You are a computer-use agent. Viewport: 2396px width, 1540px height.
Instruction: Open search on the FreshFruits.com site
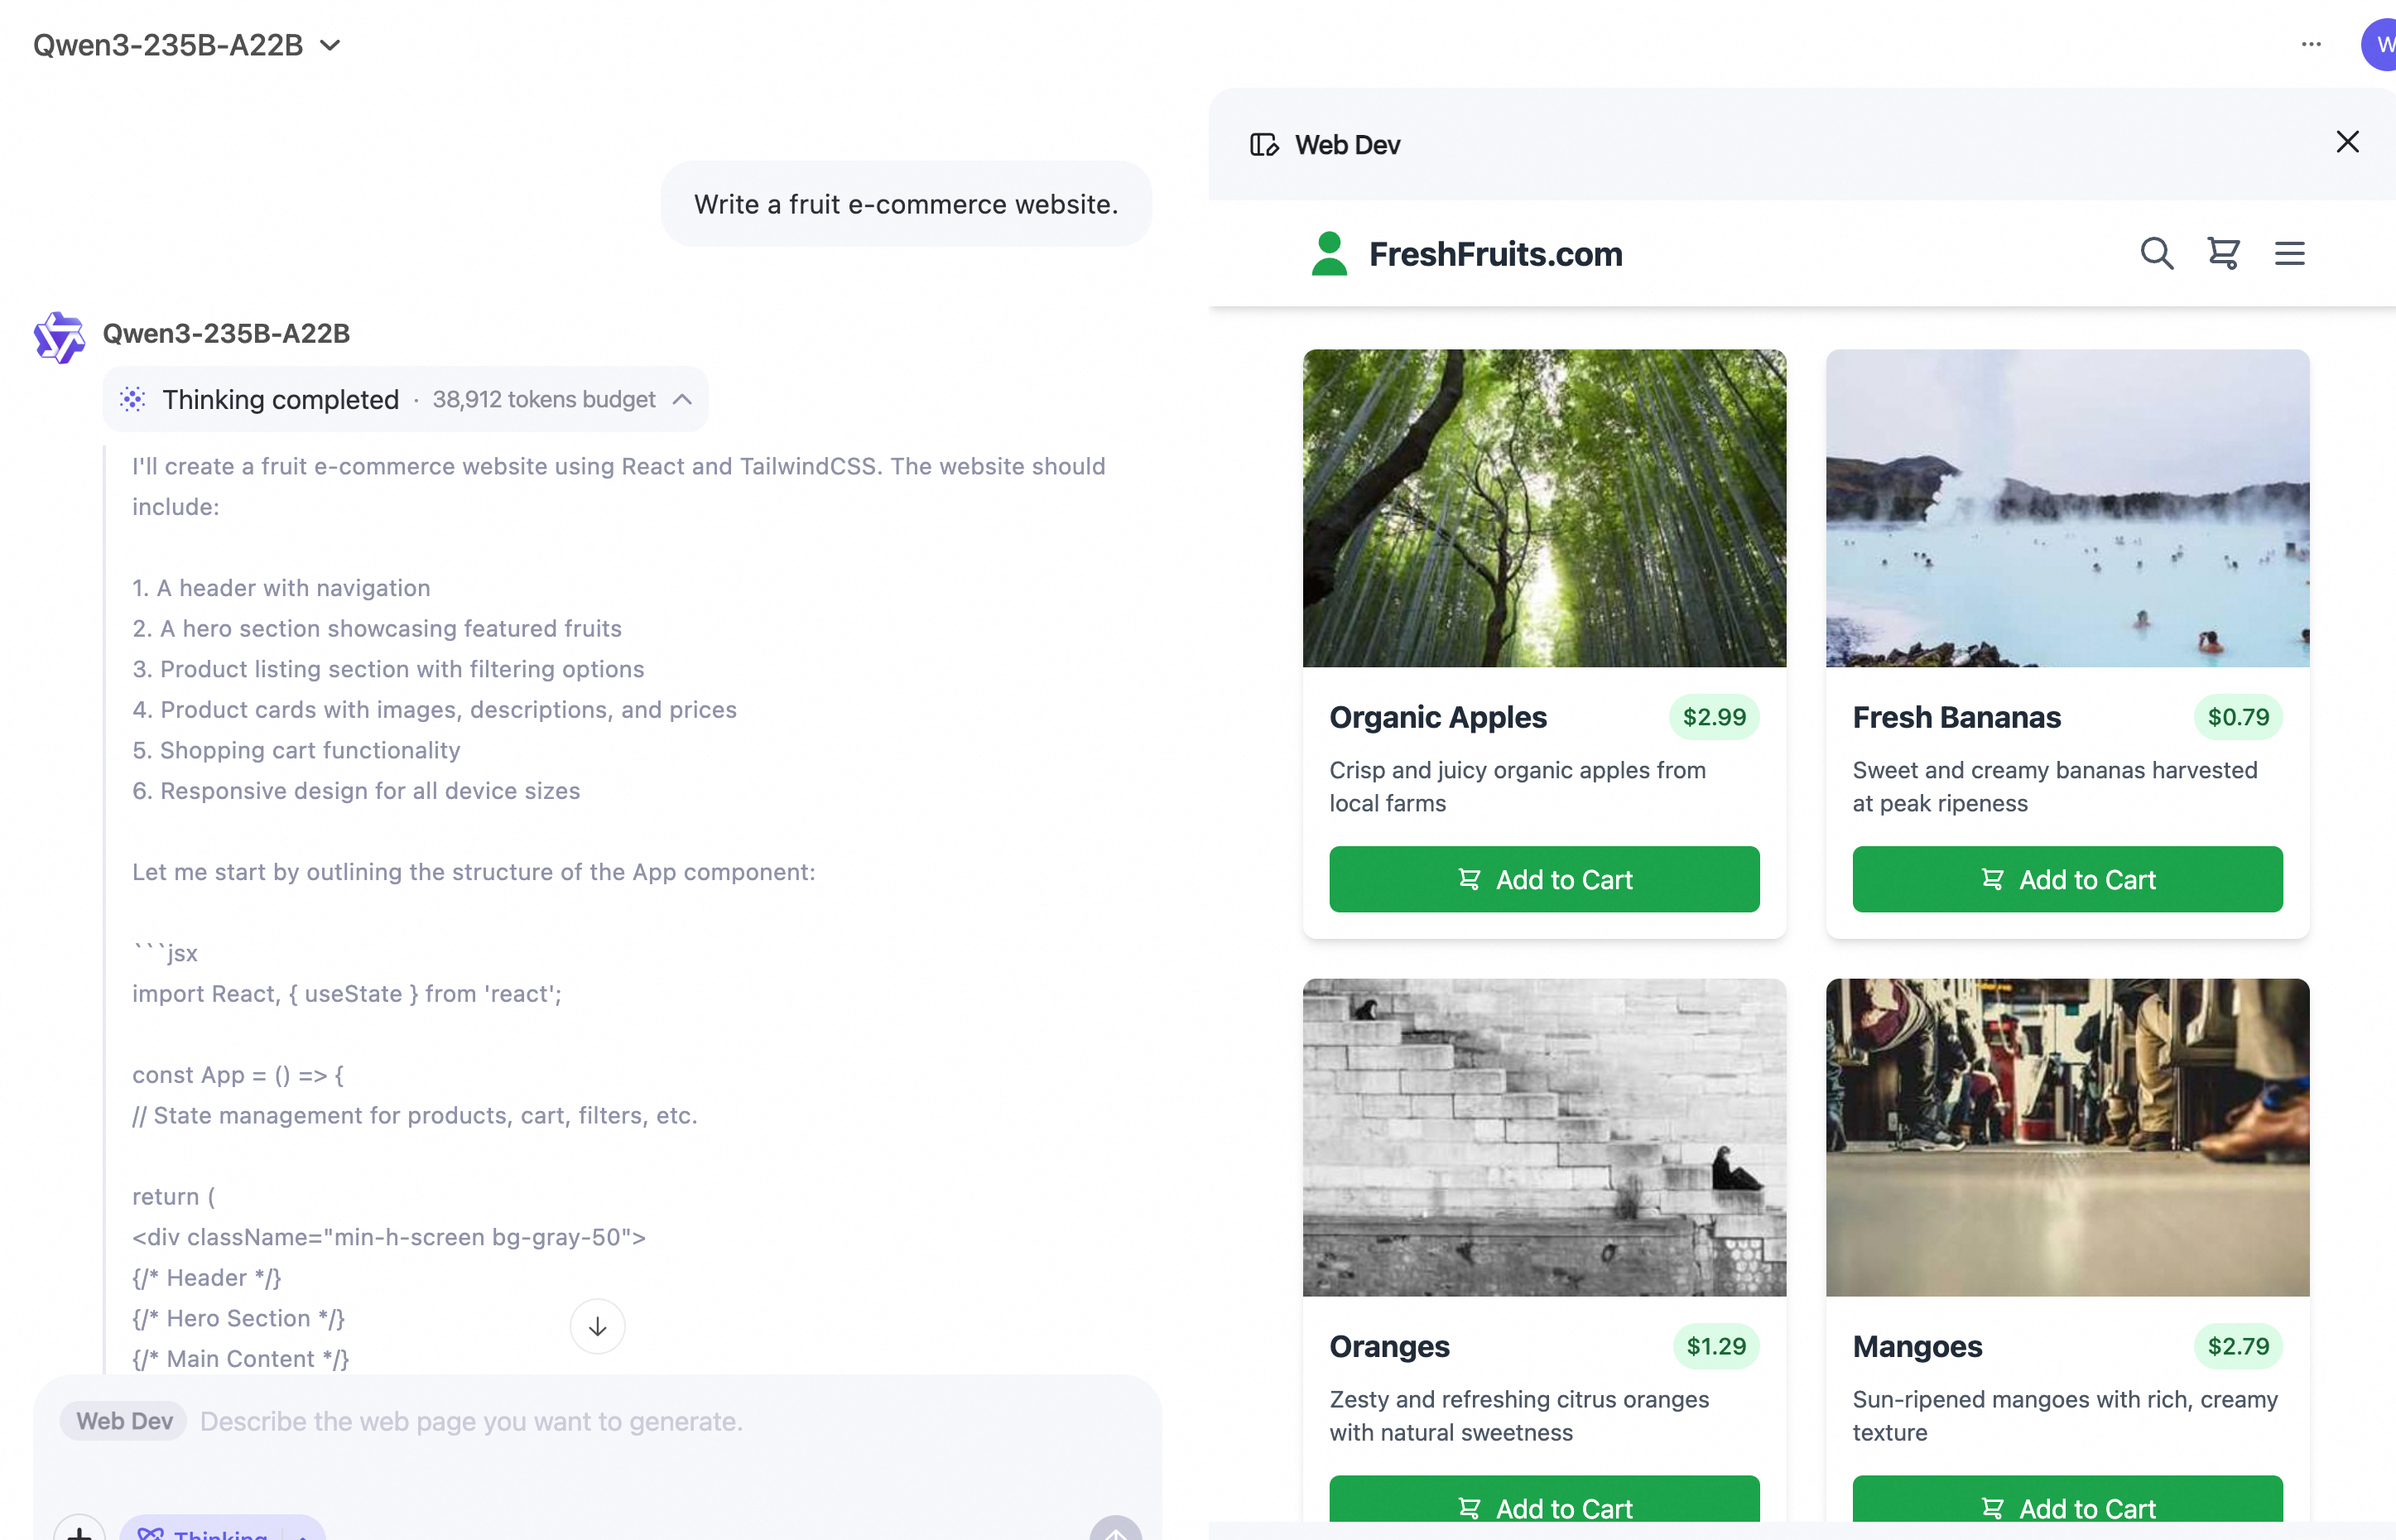coord(2157,253)
